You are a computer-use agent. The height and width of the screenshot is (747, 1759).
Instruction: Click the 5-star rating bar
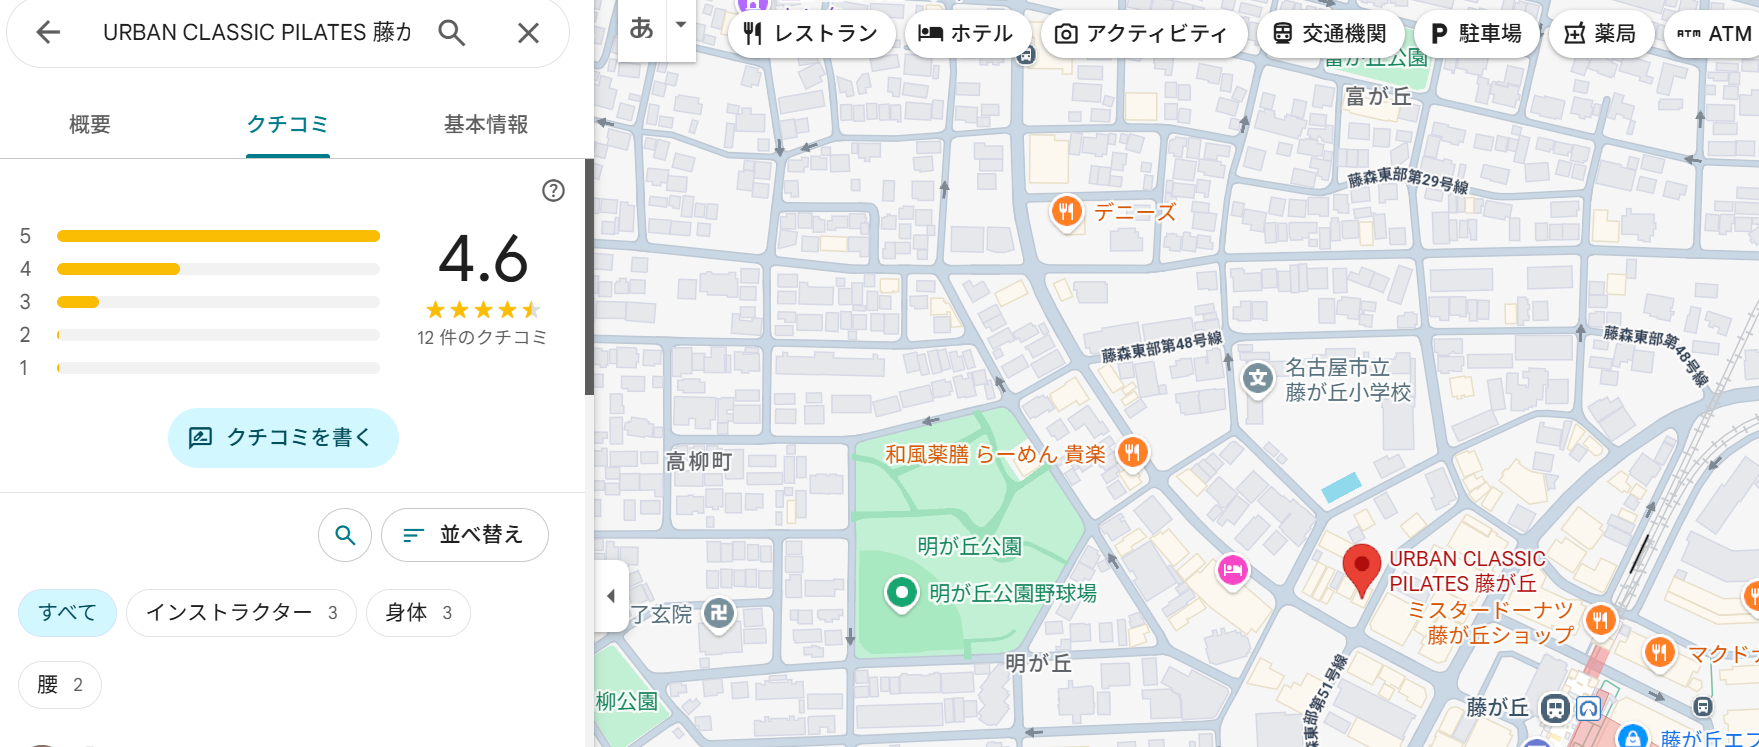point(218,236)
